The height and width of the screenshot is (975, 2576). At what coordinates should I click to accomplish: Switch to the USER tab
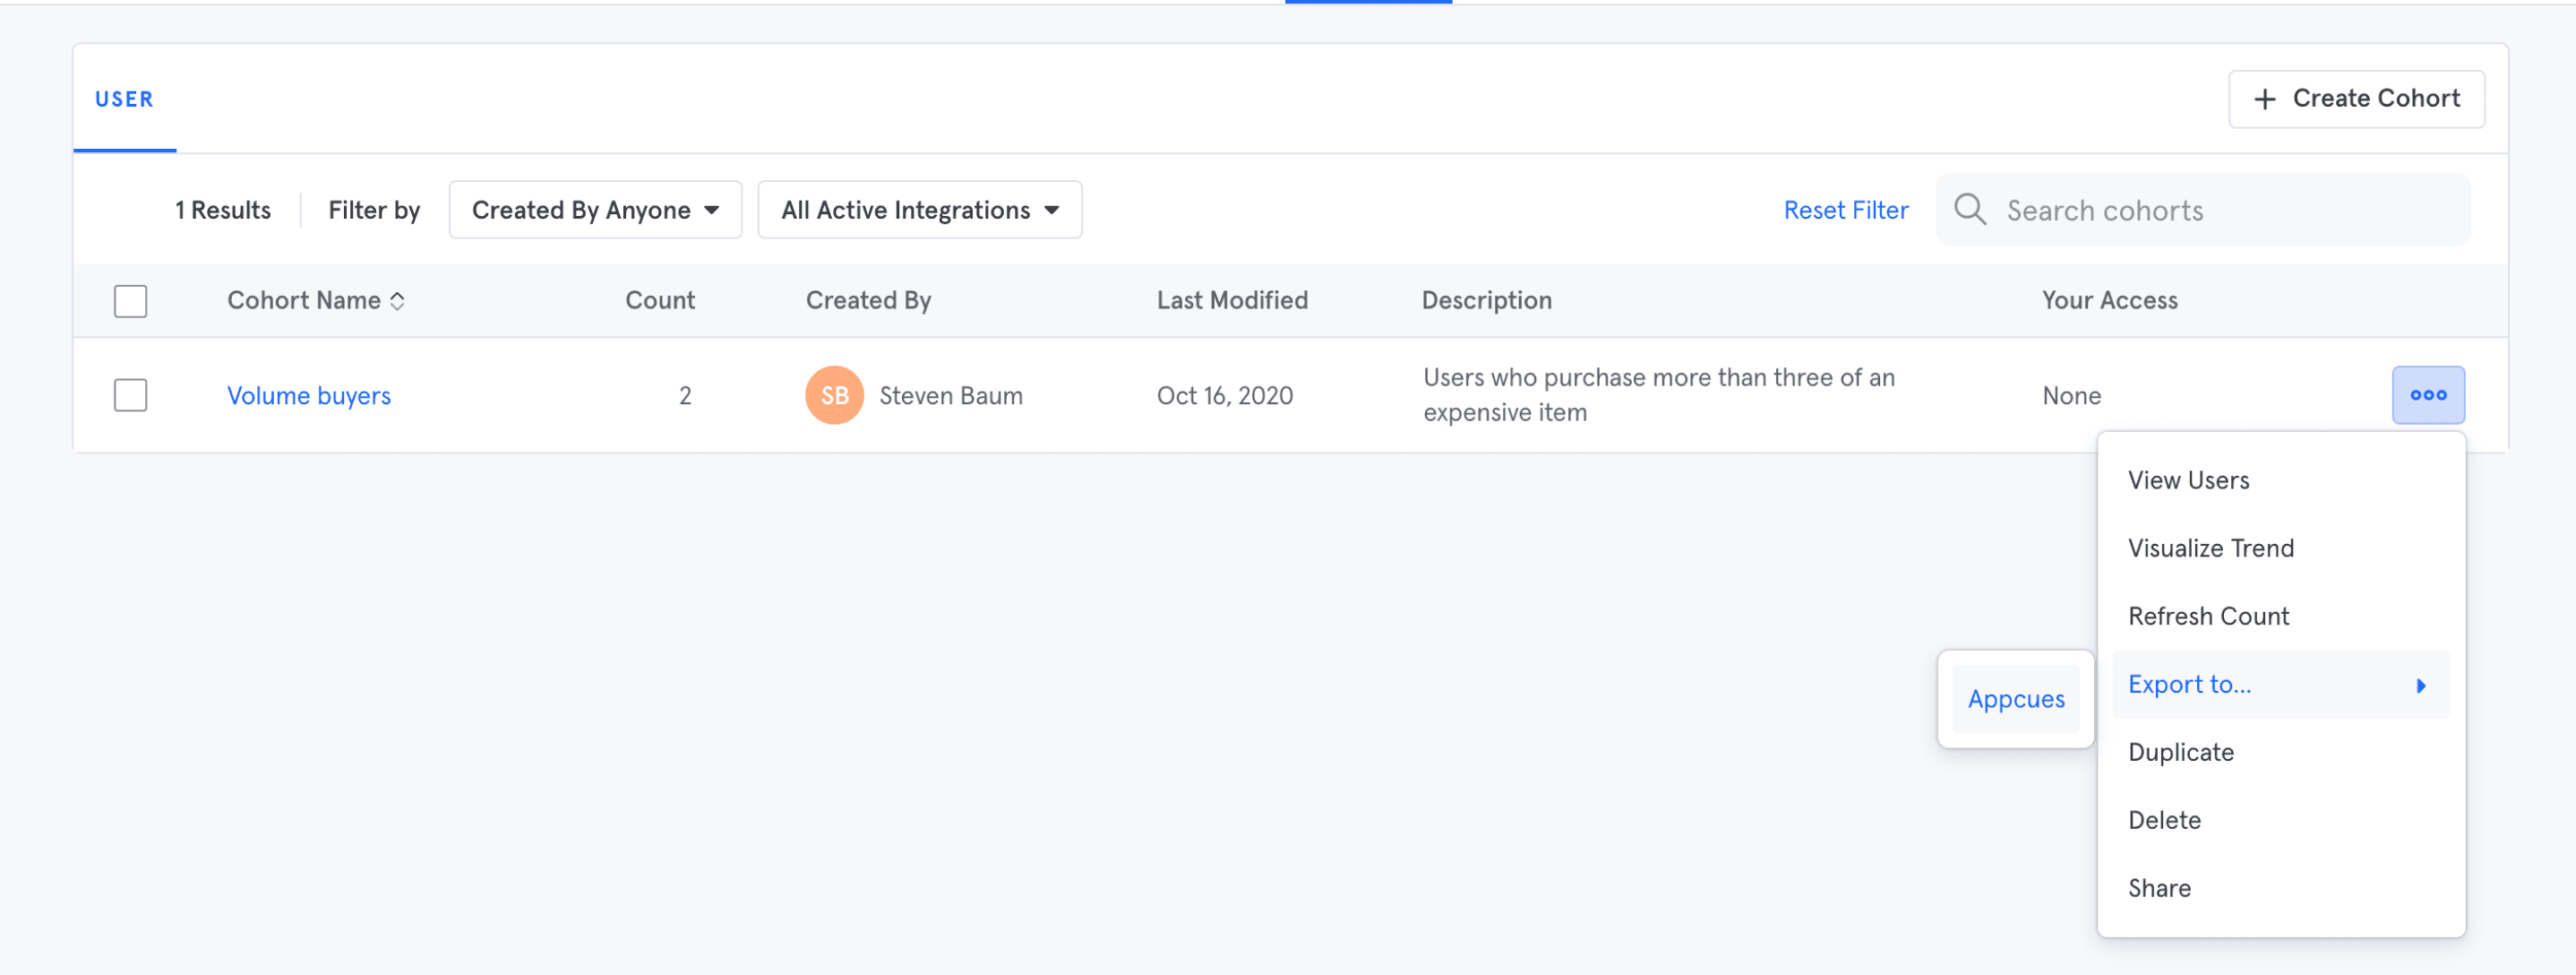tap(124, 99)
